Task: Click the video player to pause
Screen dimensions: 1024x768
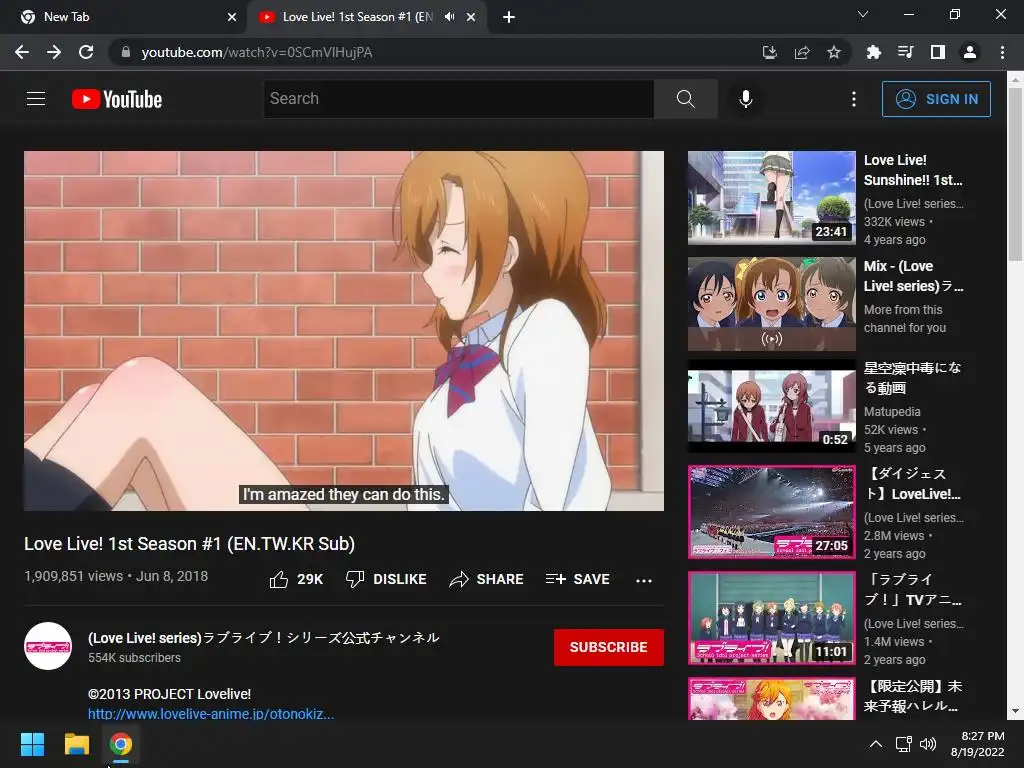Action: [x=344, y=330]
